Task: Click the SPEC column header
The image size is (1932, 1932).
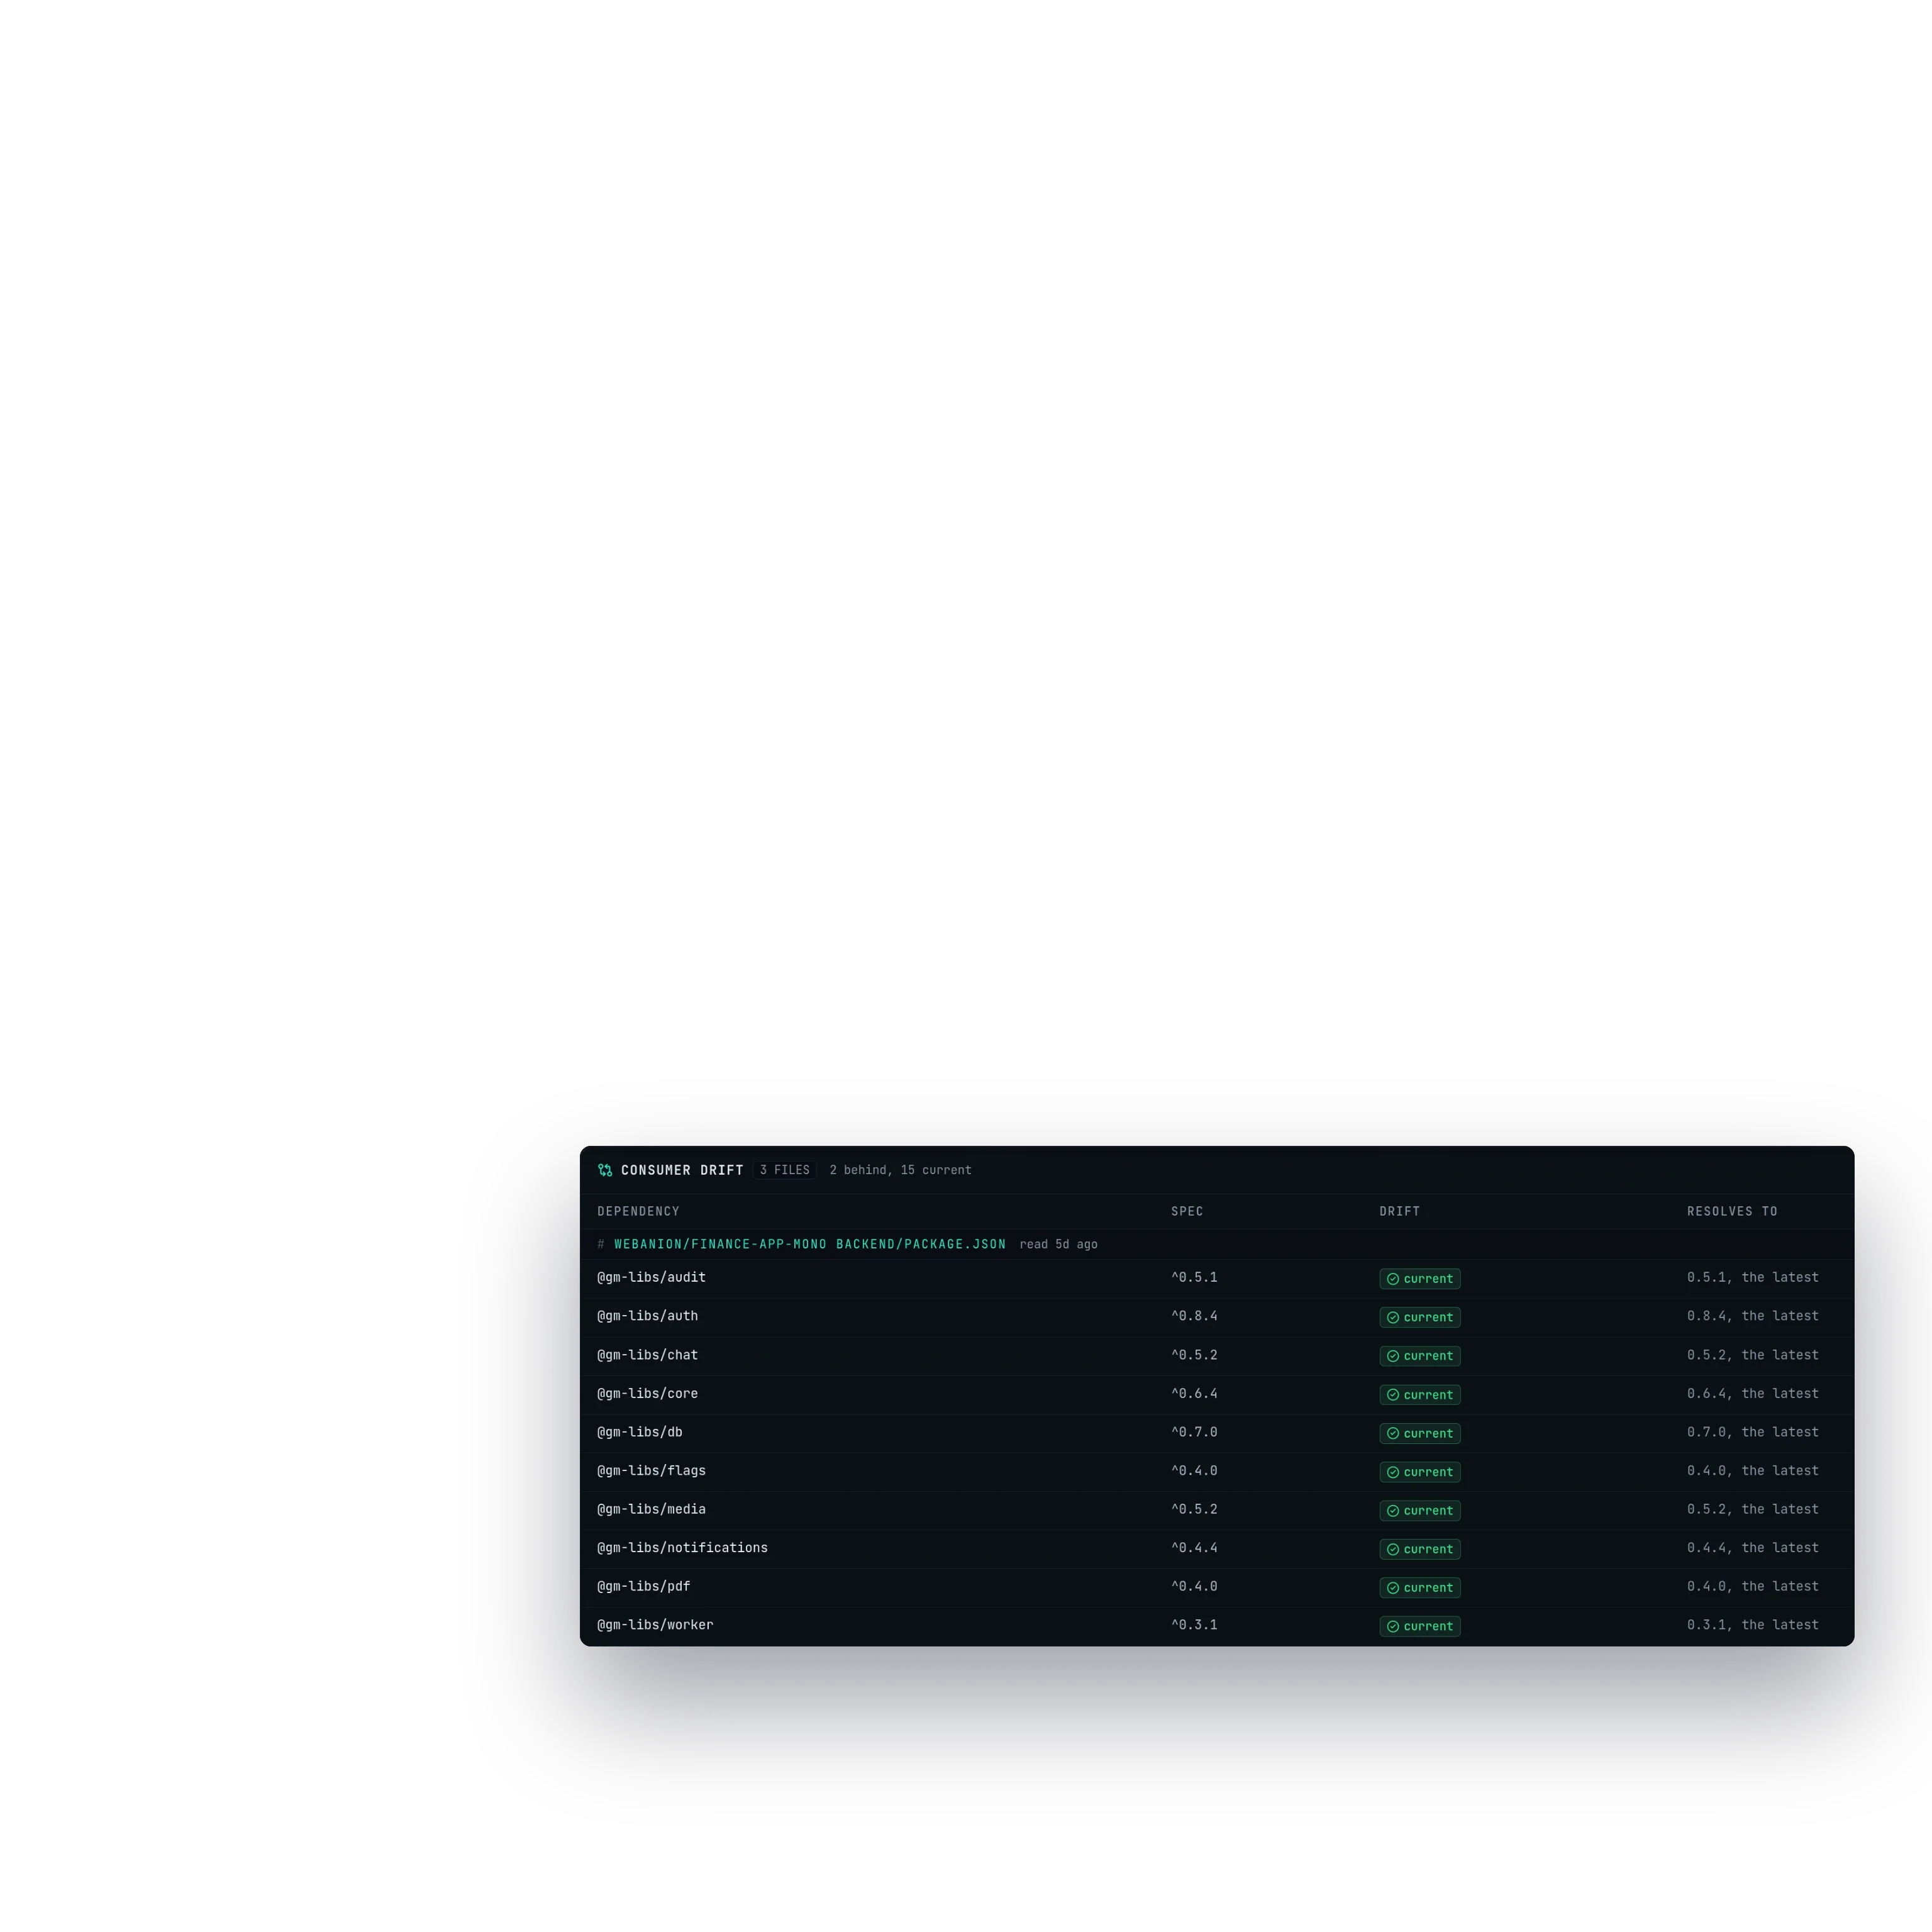Action: coord(1187,1211)
